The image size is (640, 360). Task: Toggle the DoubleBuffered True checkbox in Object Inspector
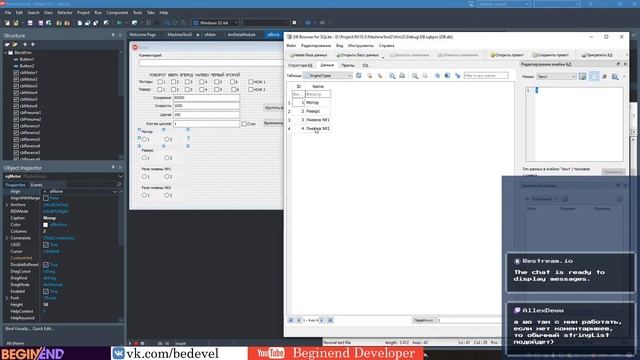(46, 265)
